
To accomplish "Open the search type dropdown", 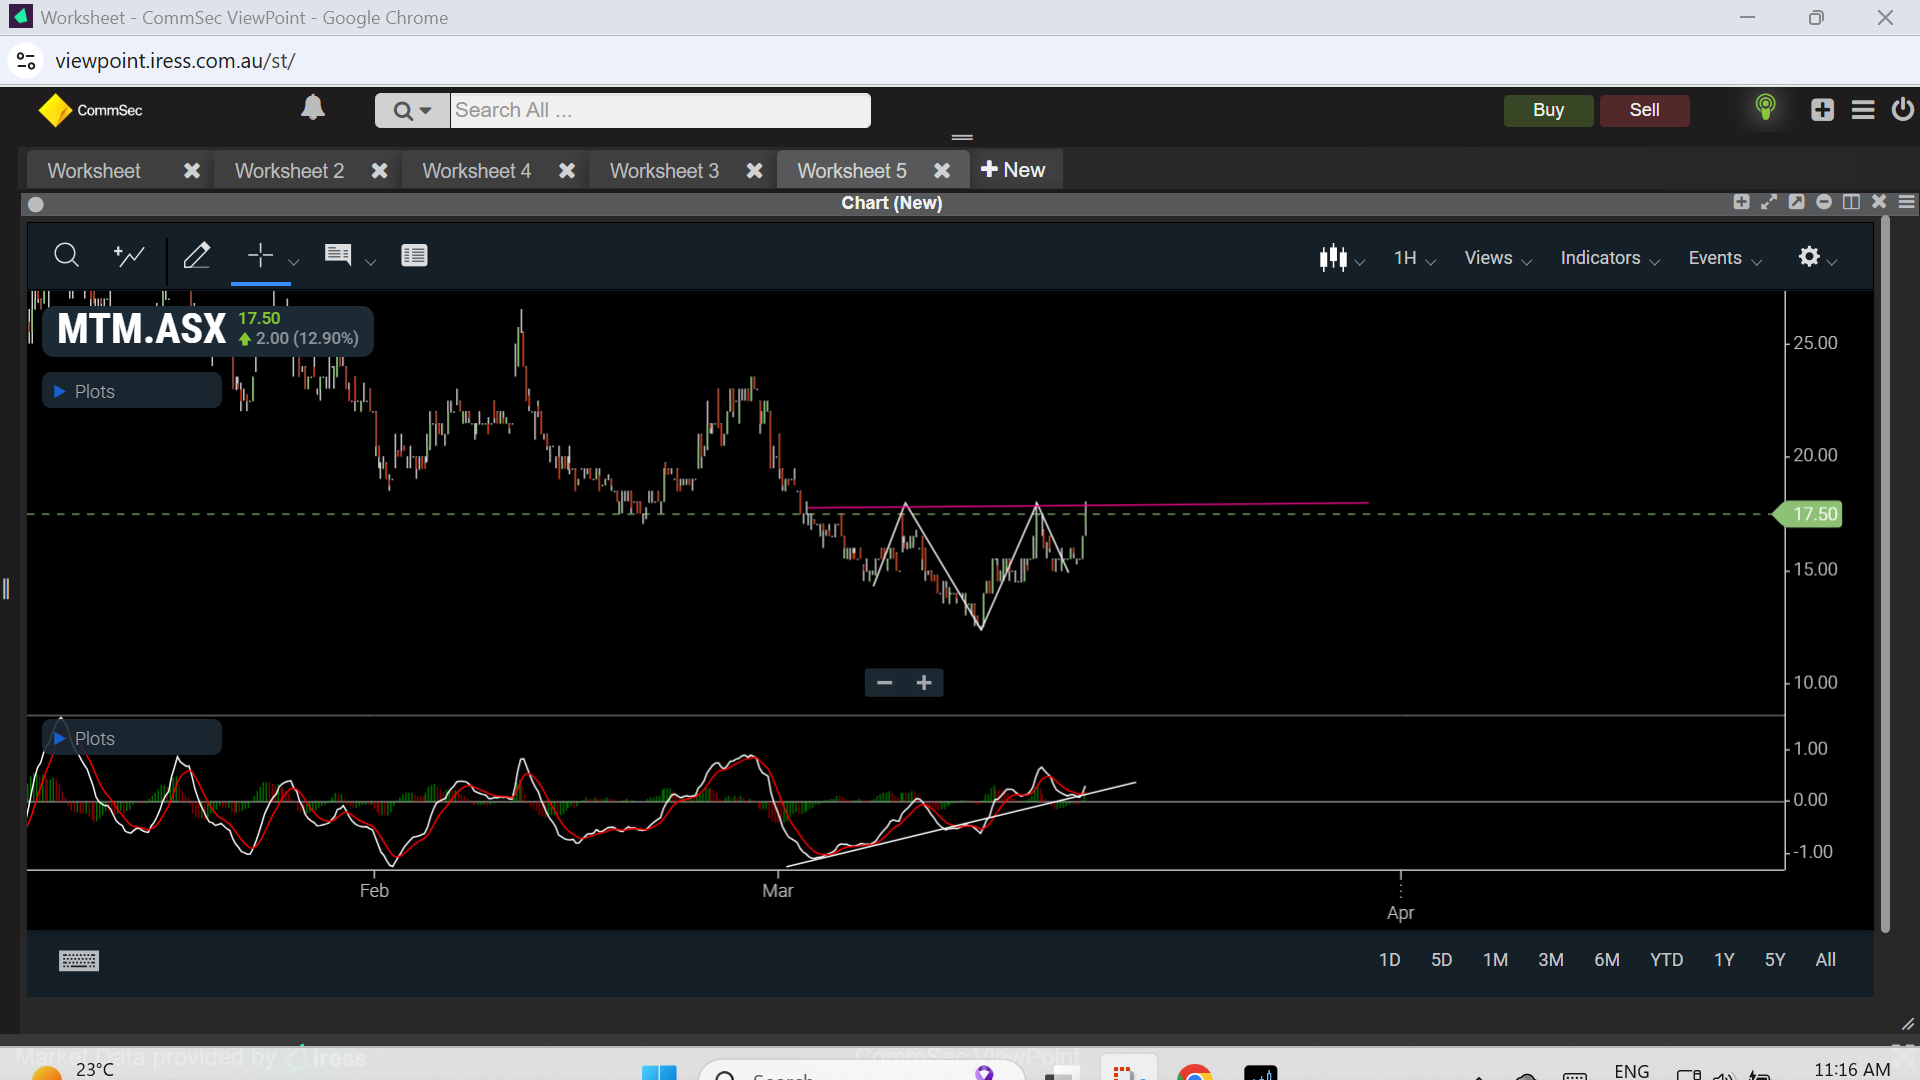I will (412, 111).
